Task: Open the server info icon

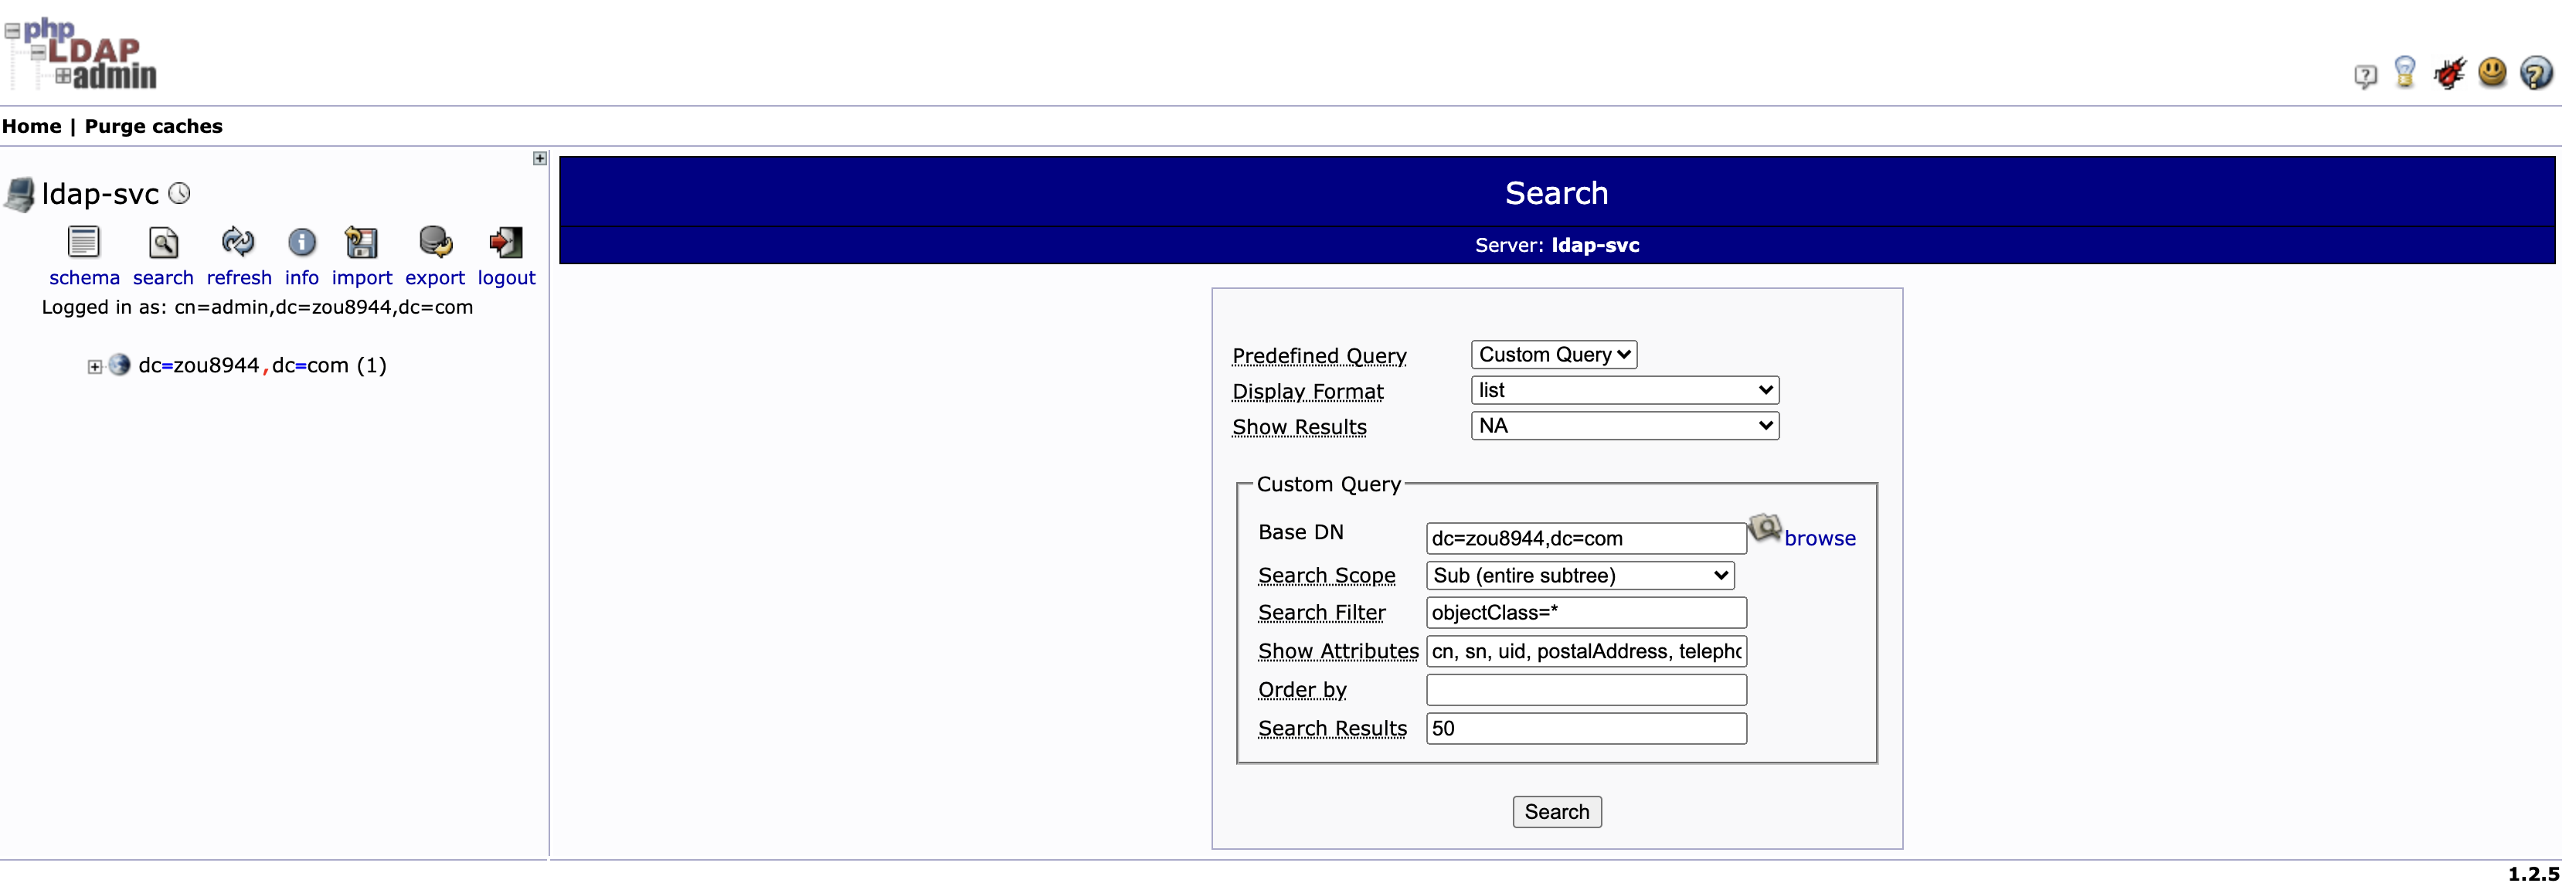Action: tap(301, 242)
